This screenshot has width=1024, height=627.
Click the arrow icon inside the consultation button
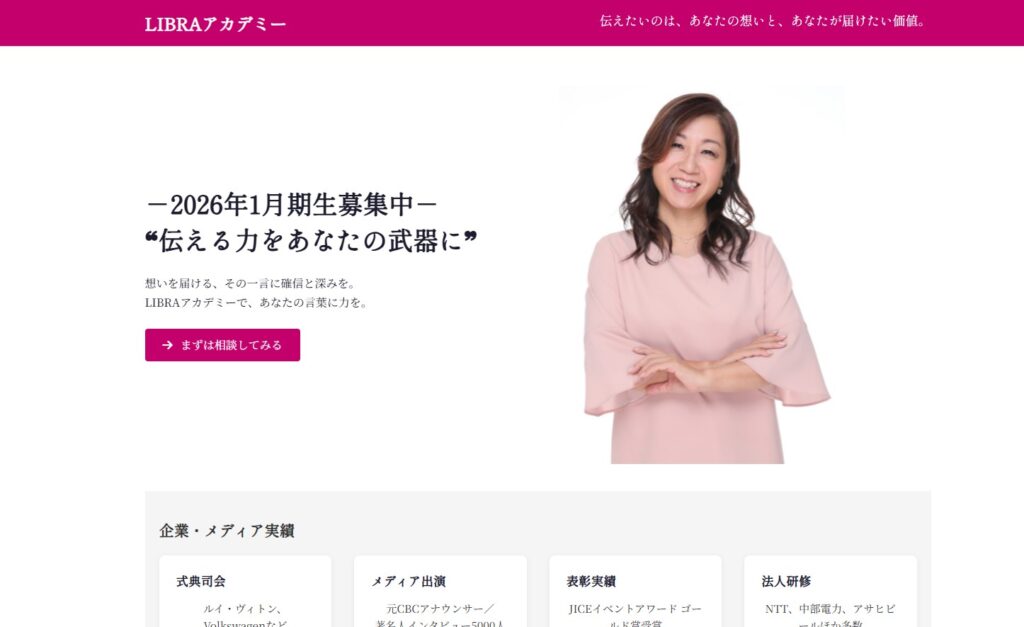(168, 345)
